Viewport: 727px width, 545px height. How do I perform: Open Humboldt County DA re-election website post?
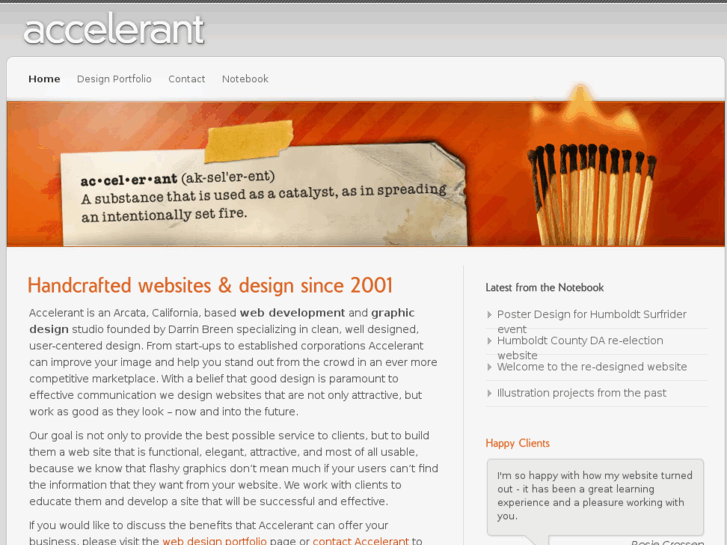[580, 347]
